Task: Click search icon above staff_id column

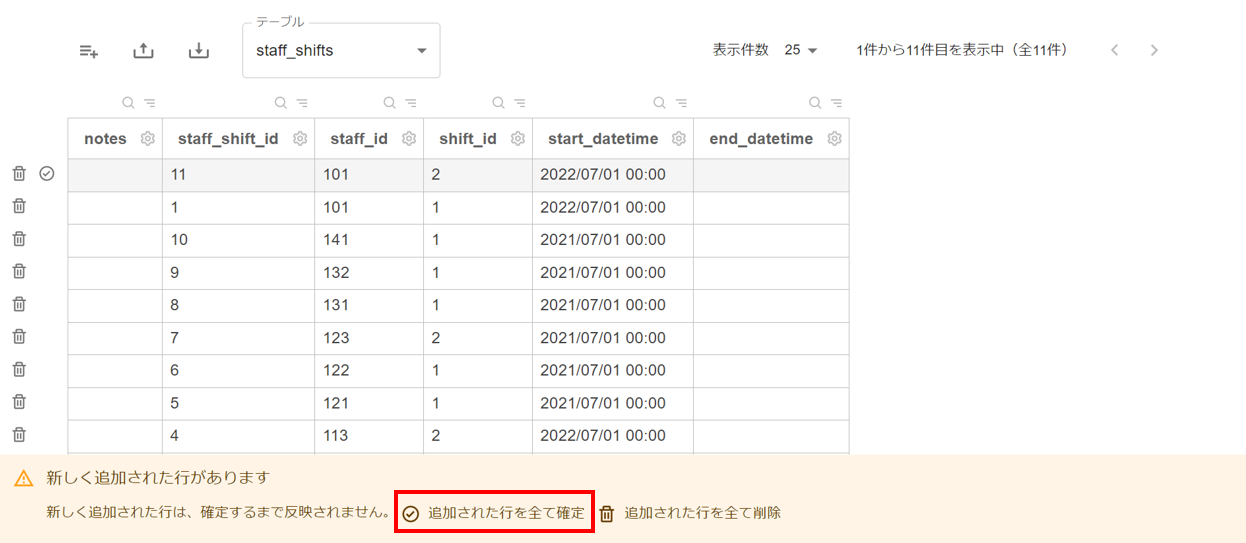Action: tap(389, 103)
